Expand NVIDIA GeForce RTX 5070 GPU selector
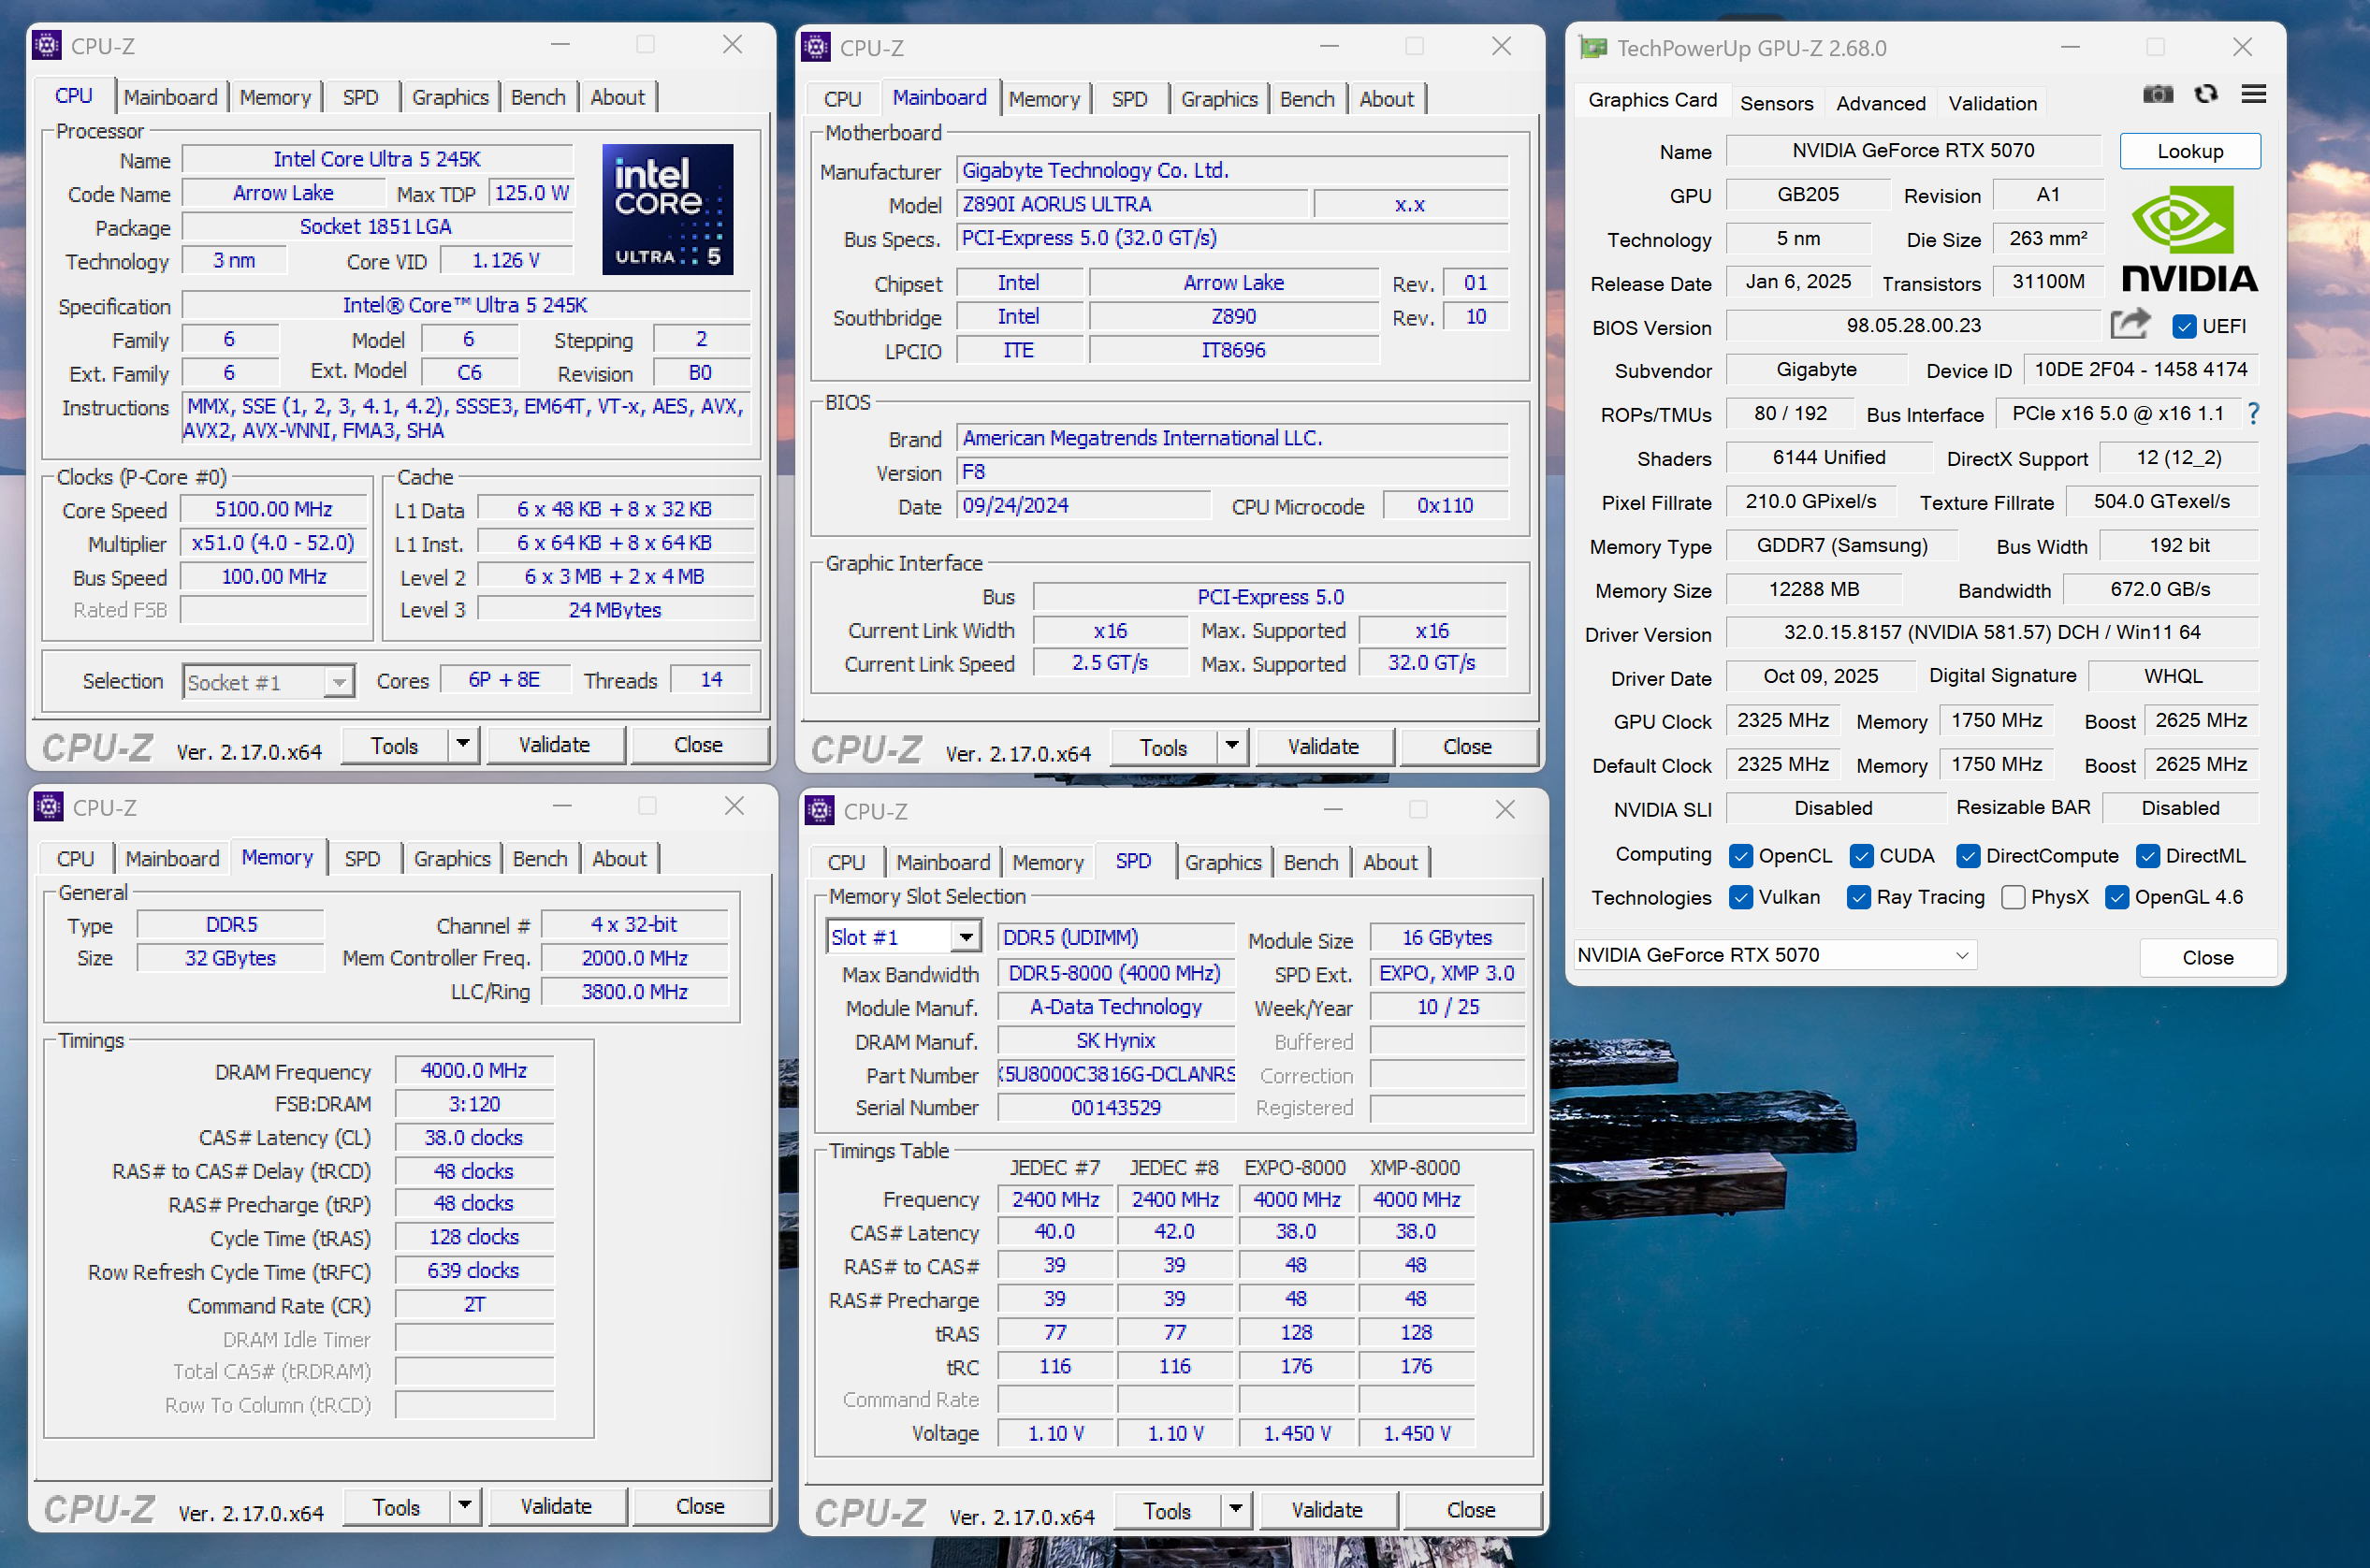The width and height of the screenshot is (2370, 1568). (x=1962, y=955)
